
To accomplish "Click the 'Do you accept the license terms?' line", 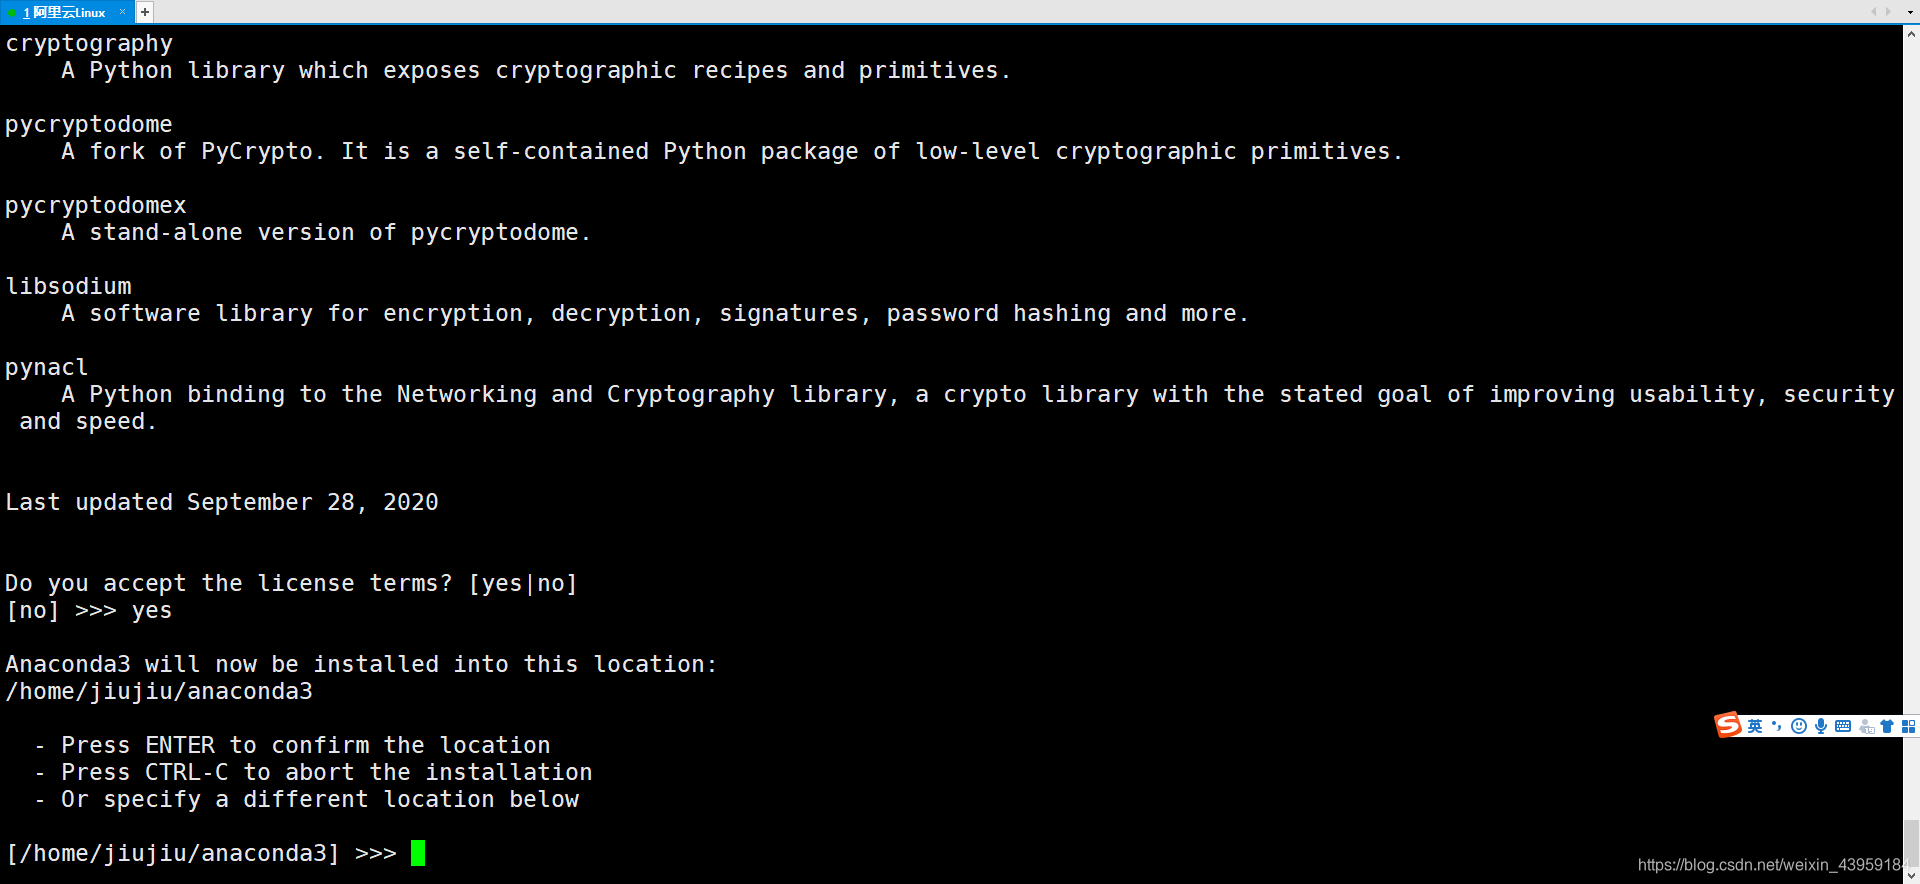I will click(x=291, y=583).
